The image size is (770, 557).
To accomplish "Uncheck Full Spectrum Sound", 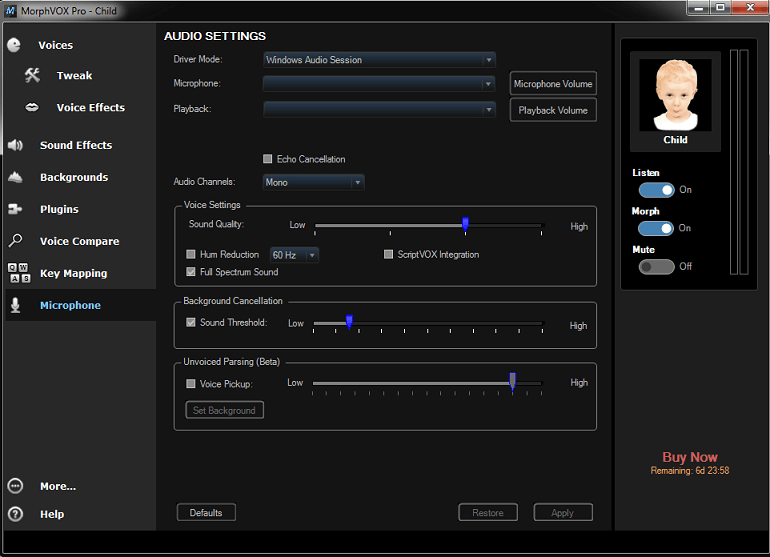I will pyautogui.click(x=191, y=272).
